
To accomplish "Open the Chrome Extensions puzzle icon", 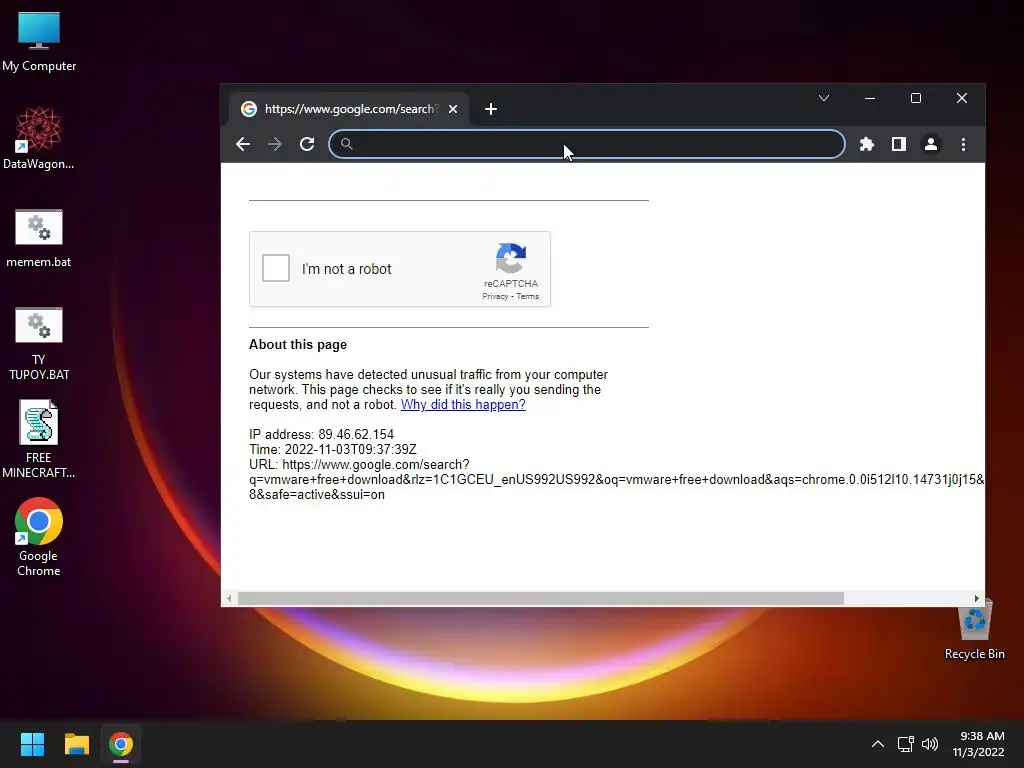I will 867,144.
